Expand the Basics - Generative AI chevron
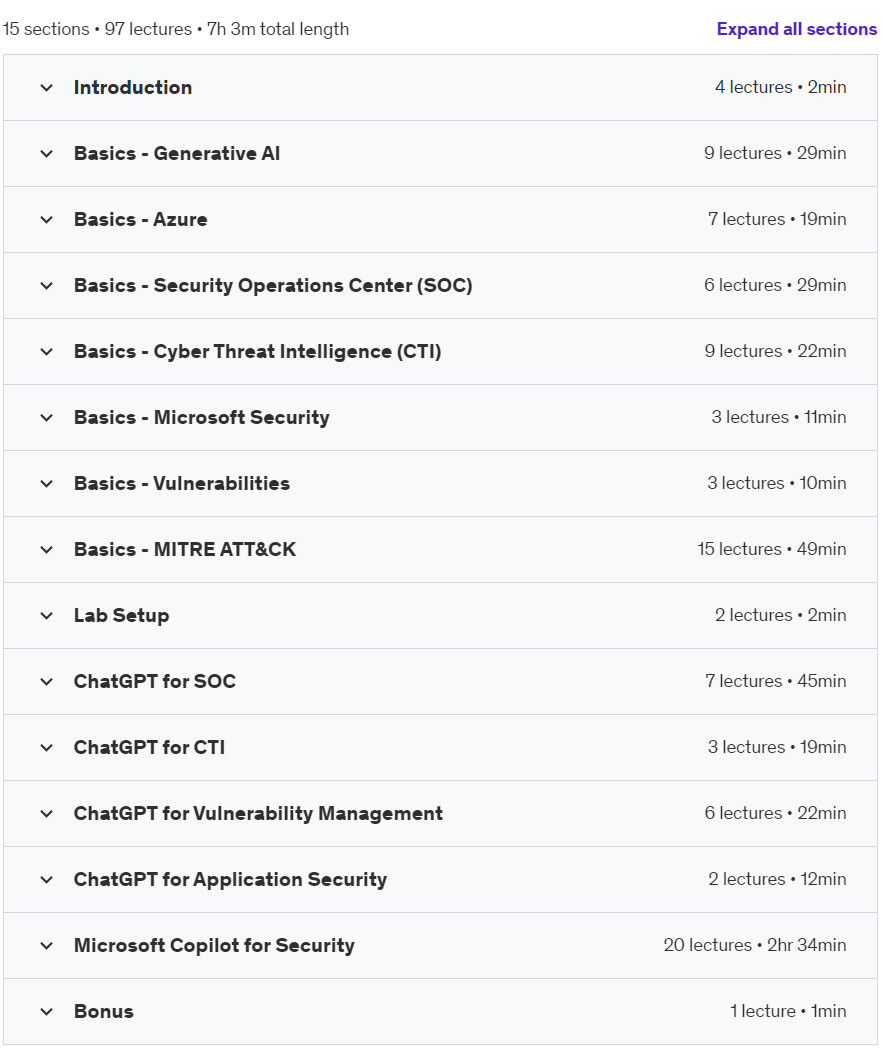Viewport: 882px width, 1049px height. tap(46, 154)
